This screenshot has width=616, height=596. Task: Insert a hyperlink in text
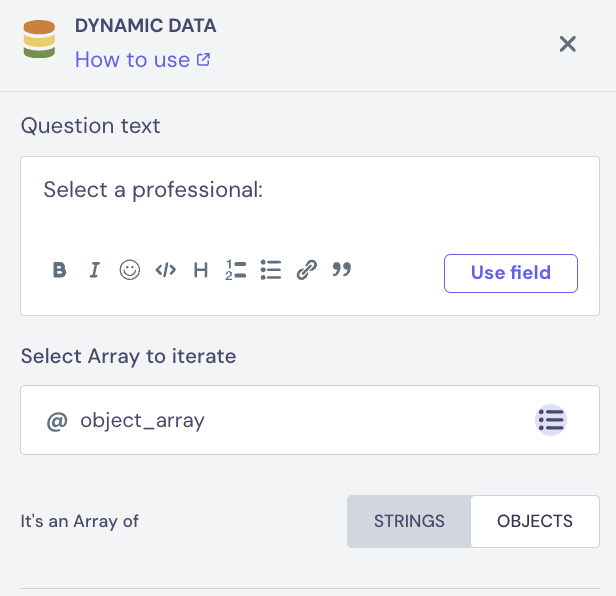tap(307, 270)
